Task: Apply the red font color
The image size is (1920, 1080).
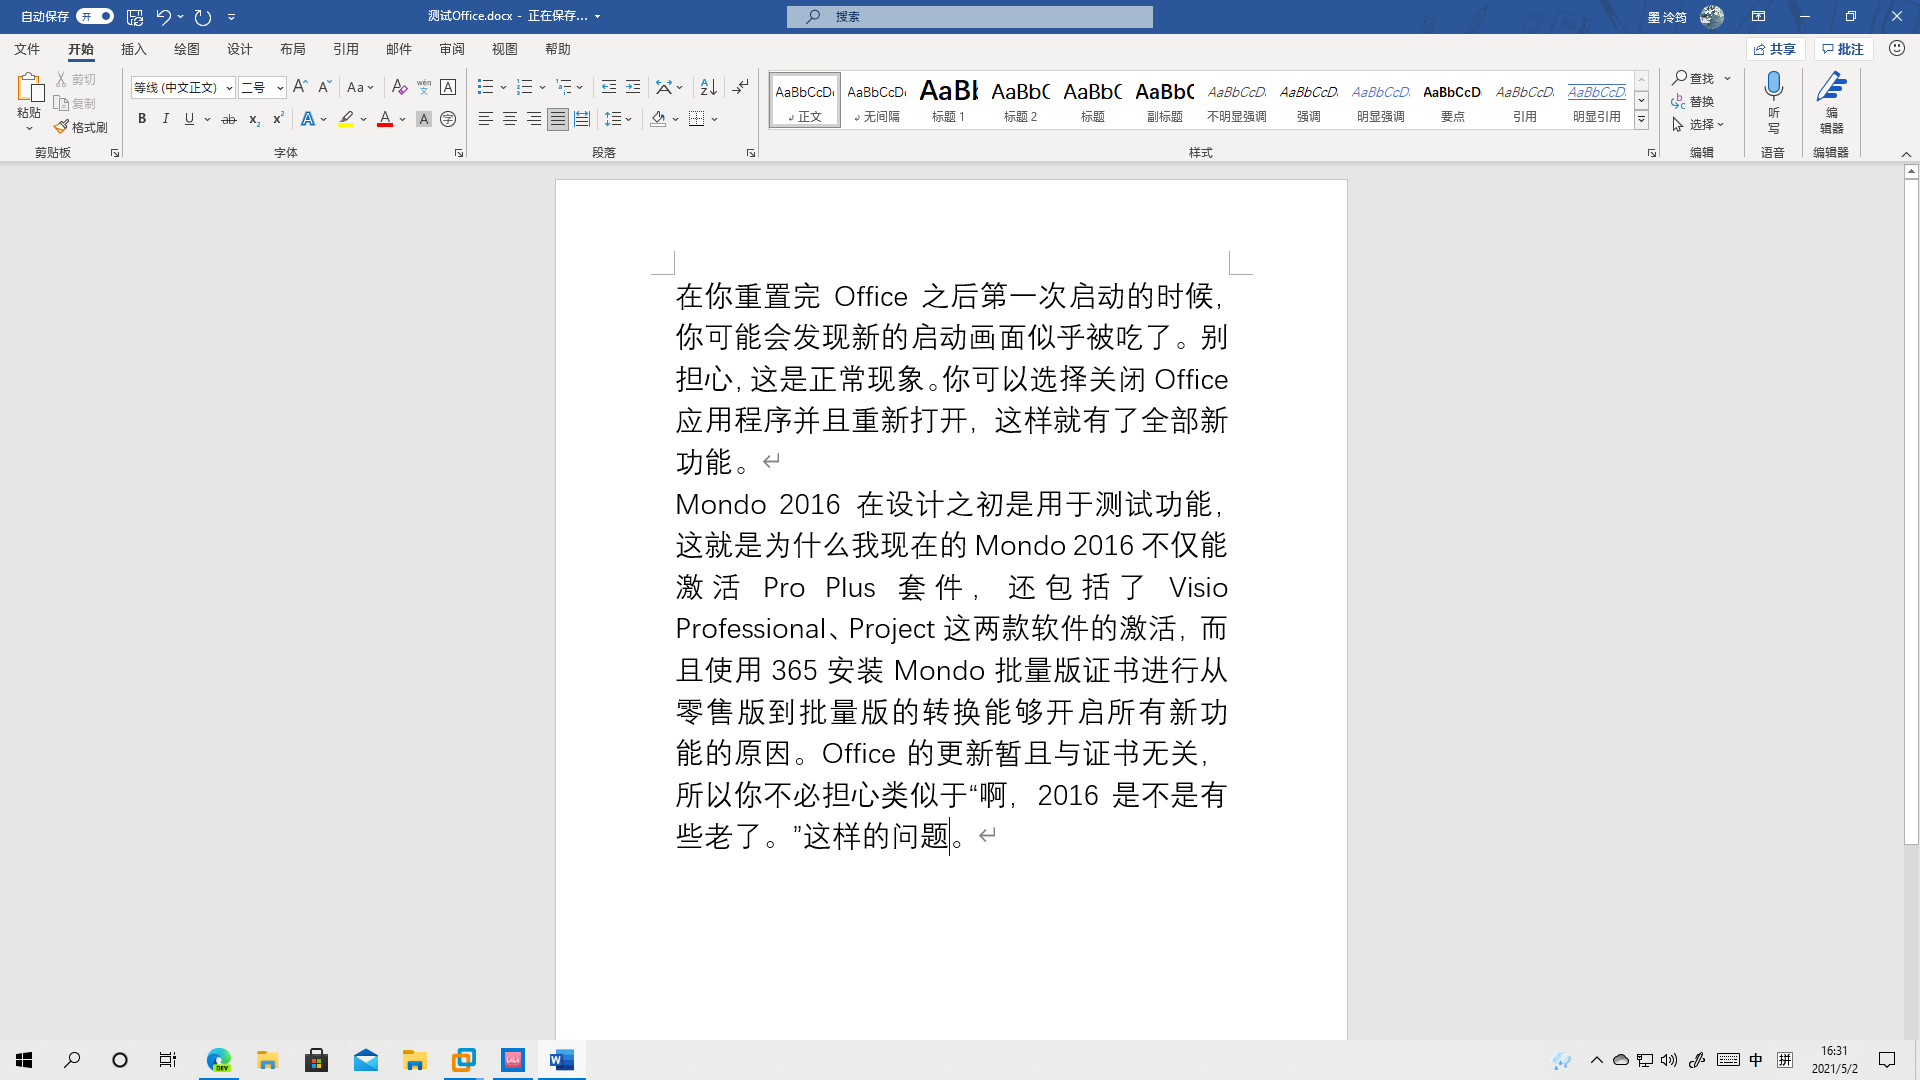Action: tap(385, 119)
